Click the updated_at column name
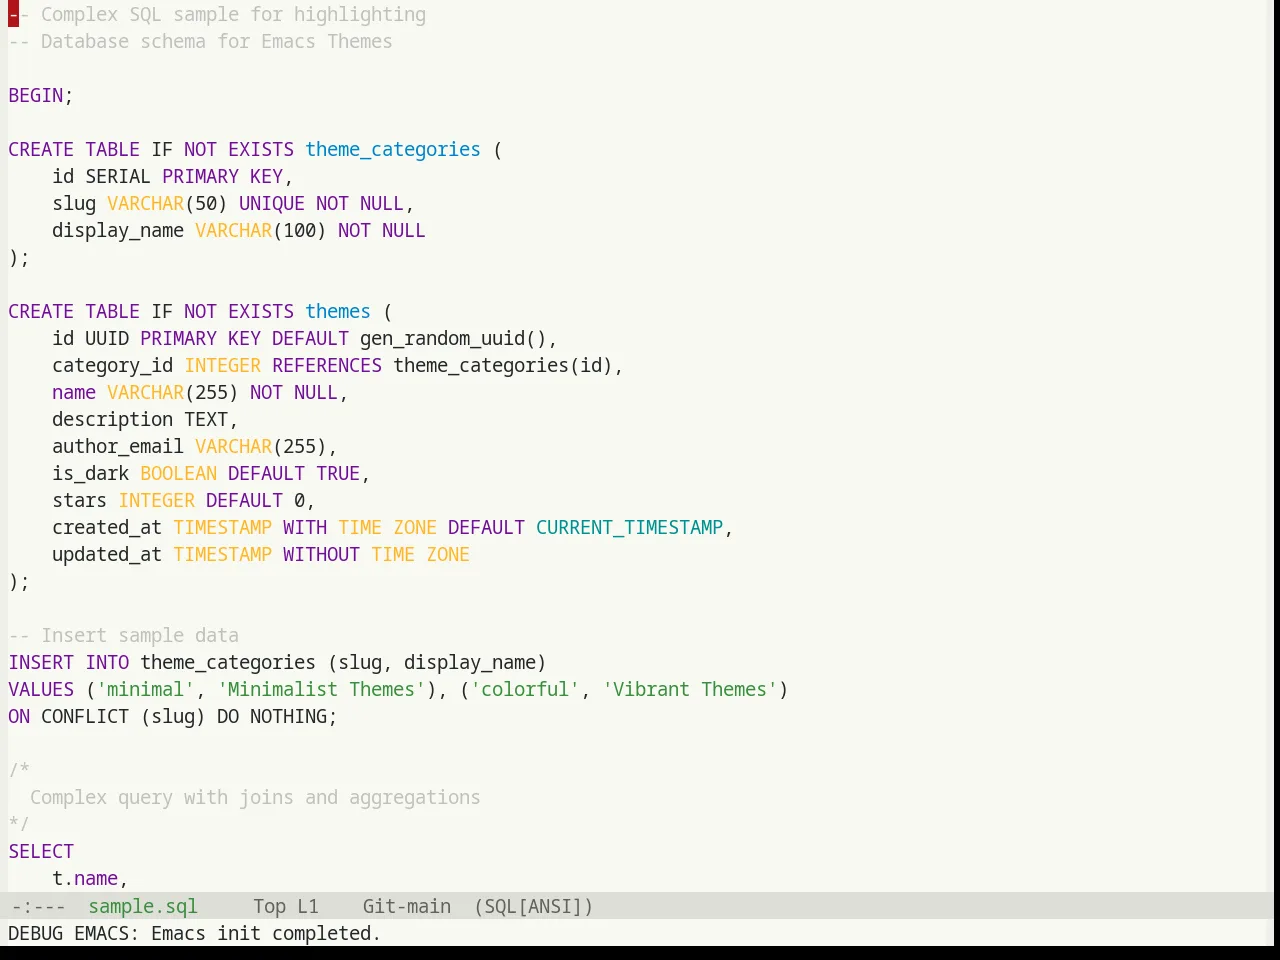Screen dimensions: 1280x960 [107, 554]
